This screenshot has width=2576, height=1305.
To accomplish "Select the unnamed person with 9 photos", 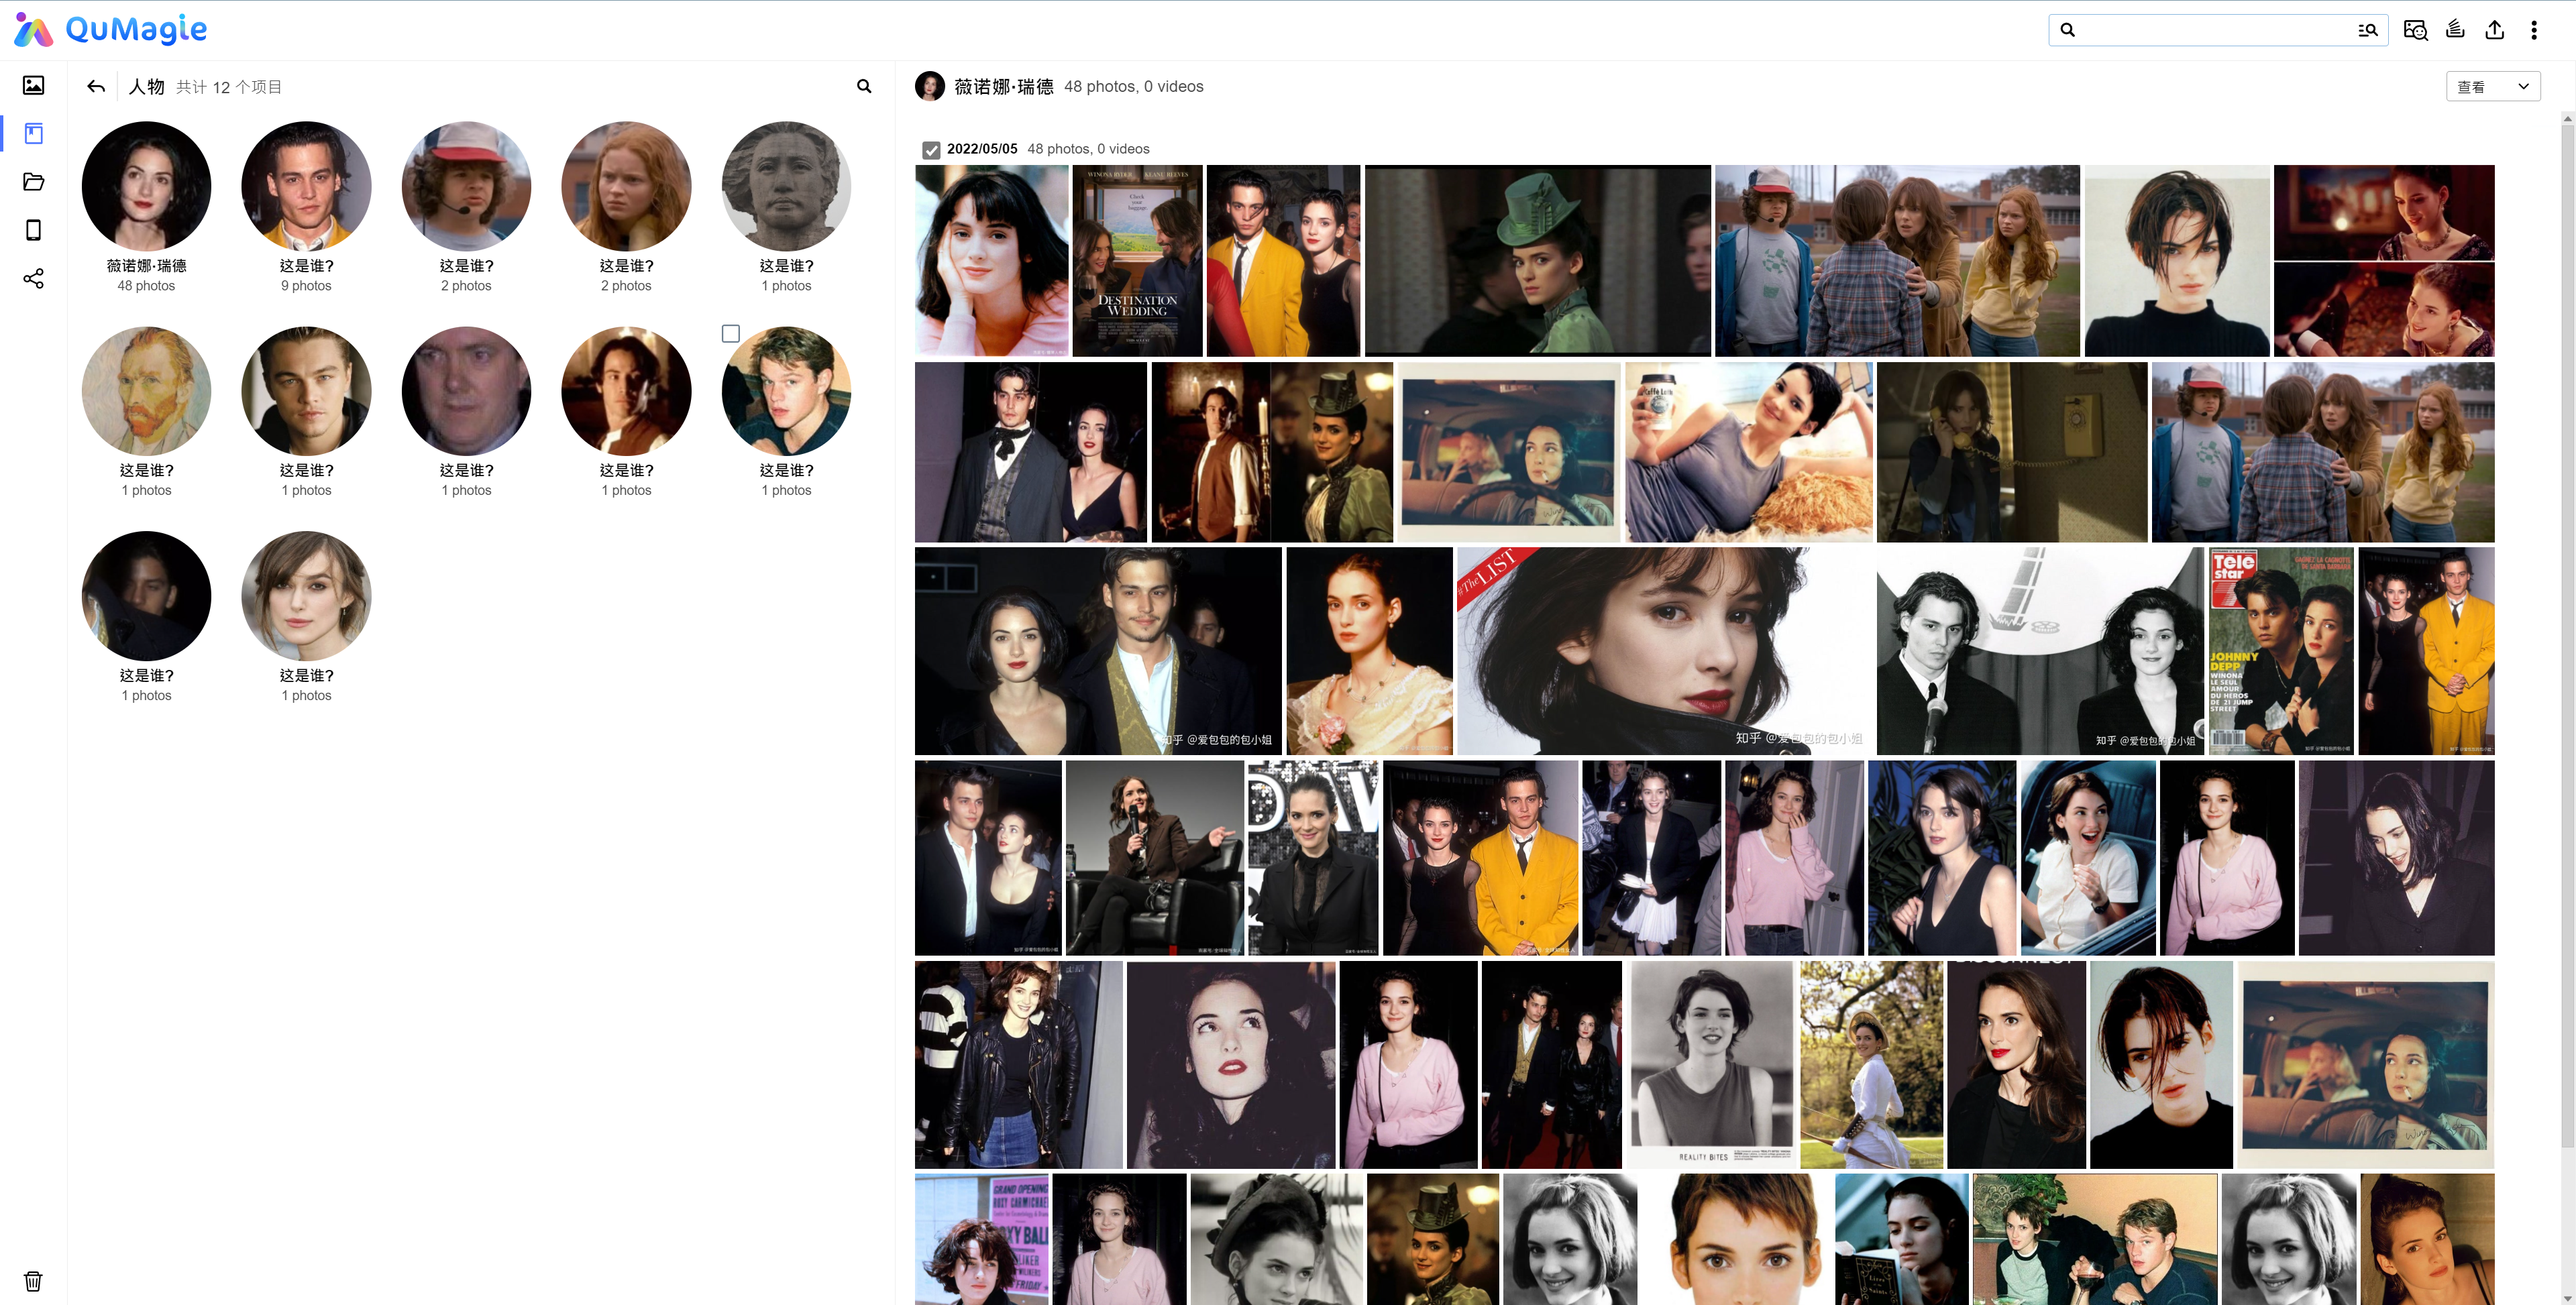I will pos(306,186).
